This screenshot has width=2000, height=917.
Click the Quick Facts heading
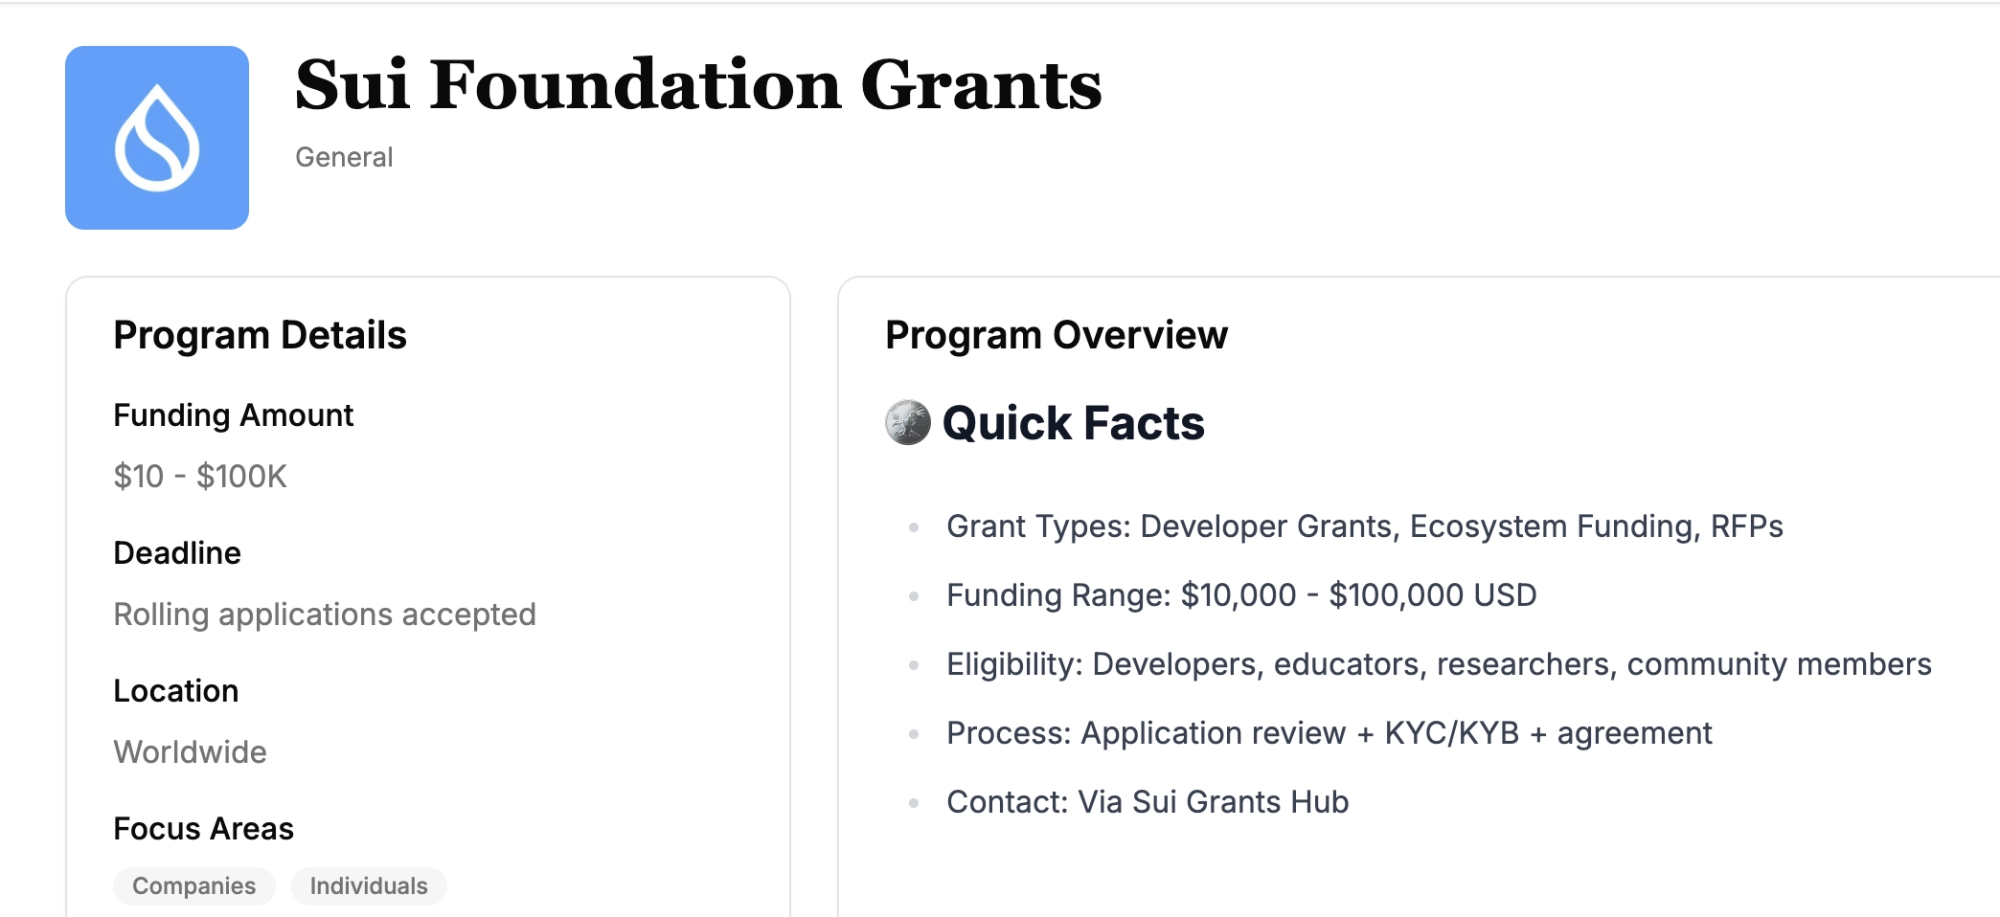(1073, 423)
